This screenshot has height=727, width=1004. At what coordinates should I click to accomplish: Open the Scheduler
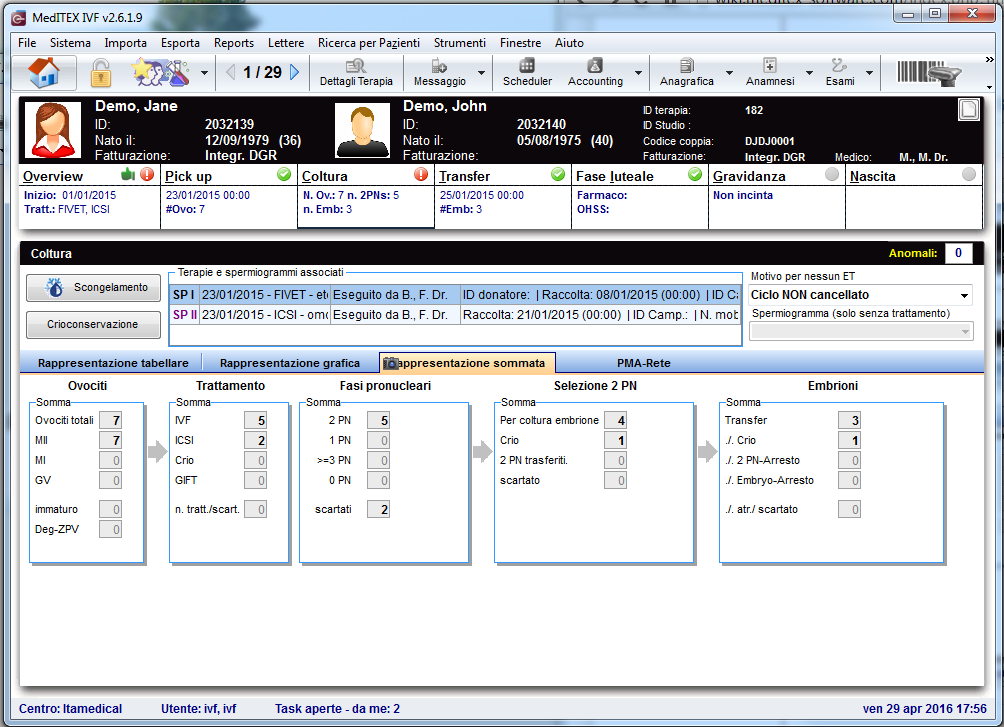pyautogui.click(x=527, y=72)
